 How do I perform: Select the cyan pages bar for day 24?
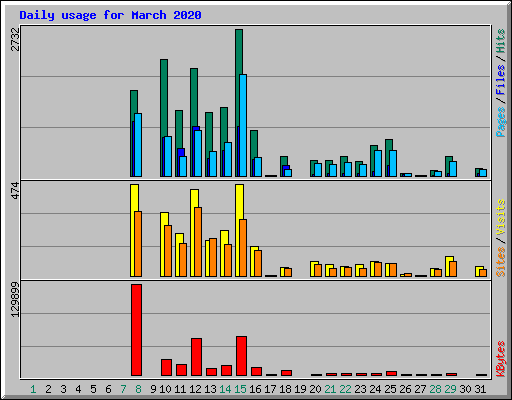point(378,163)
